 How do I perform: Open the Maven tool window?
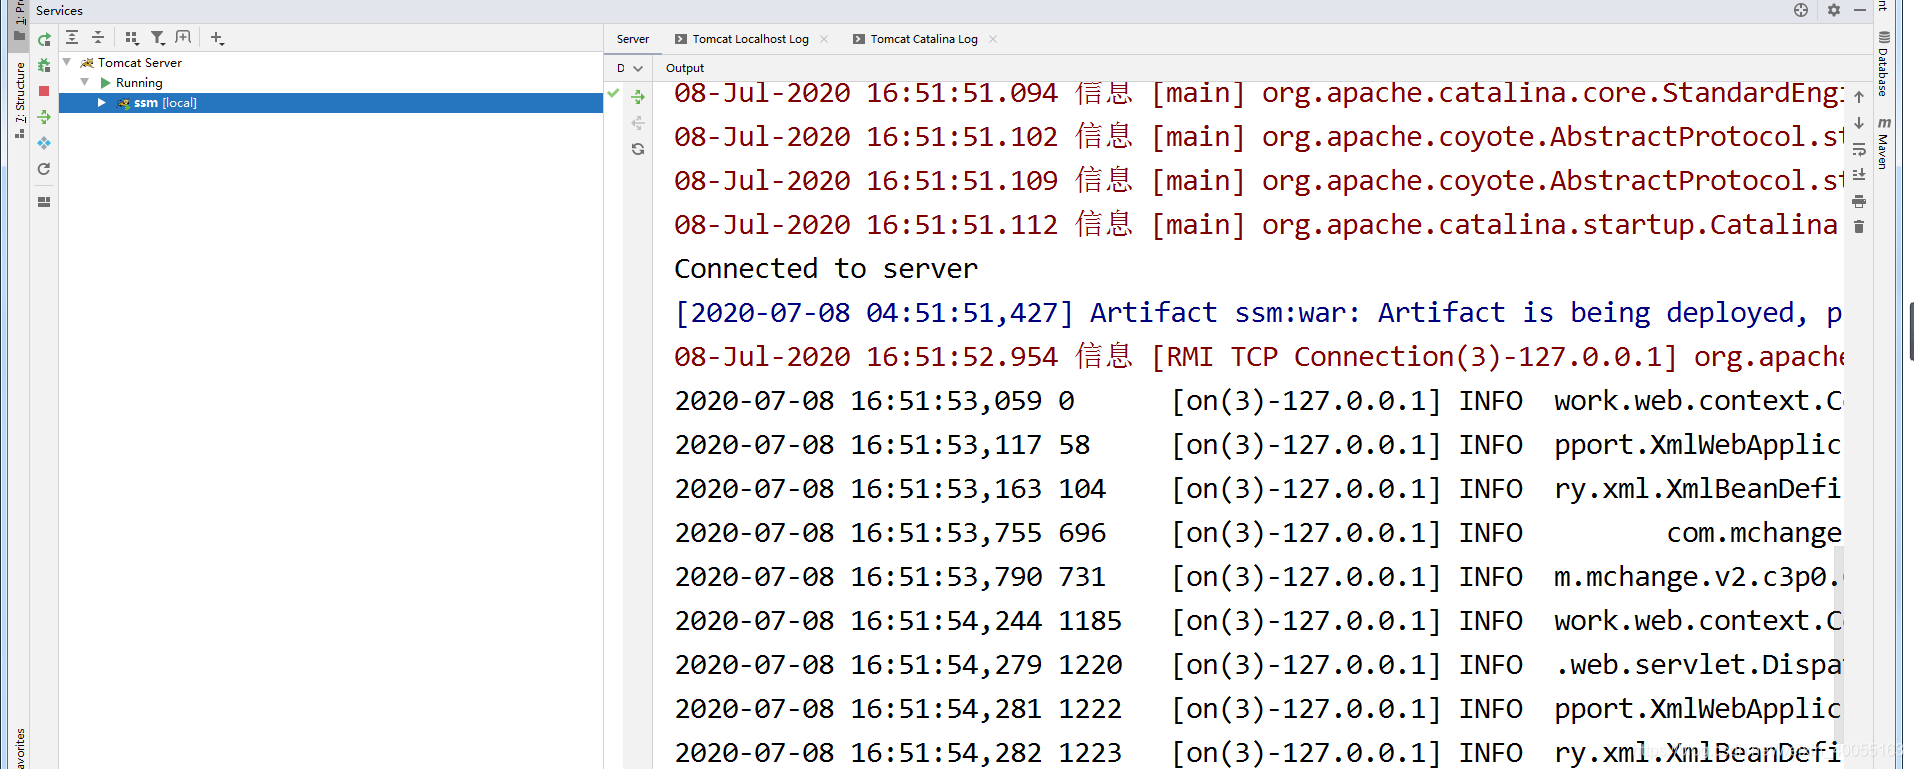pyautogui.click(x=1883, y=143)
